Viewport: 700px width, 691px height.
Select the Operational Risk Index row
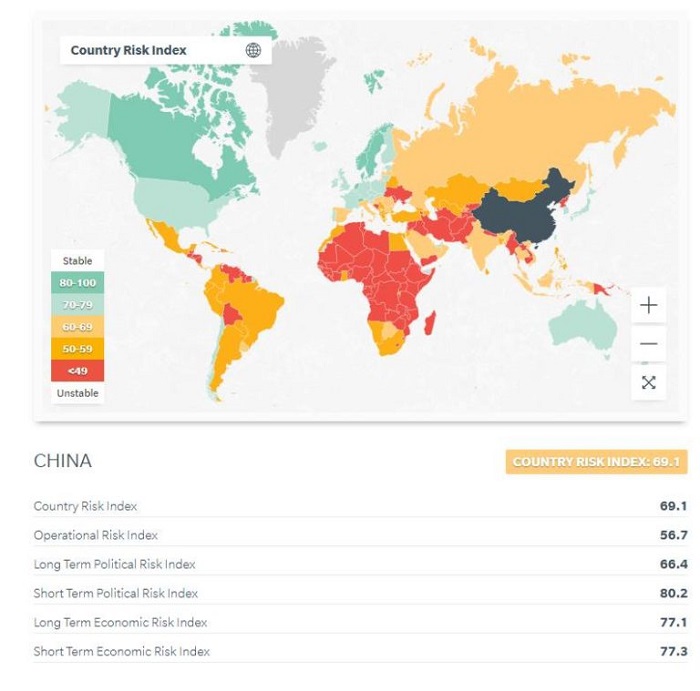[360, 535]
